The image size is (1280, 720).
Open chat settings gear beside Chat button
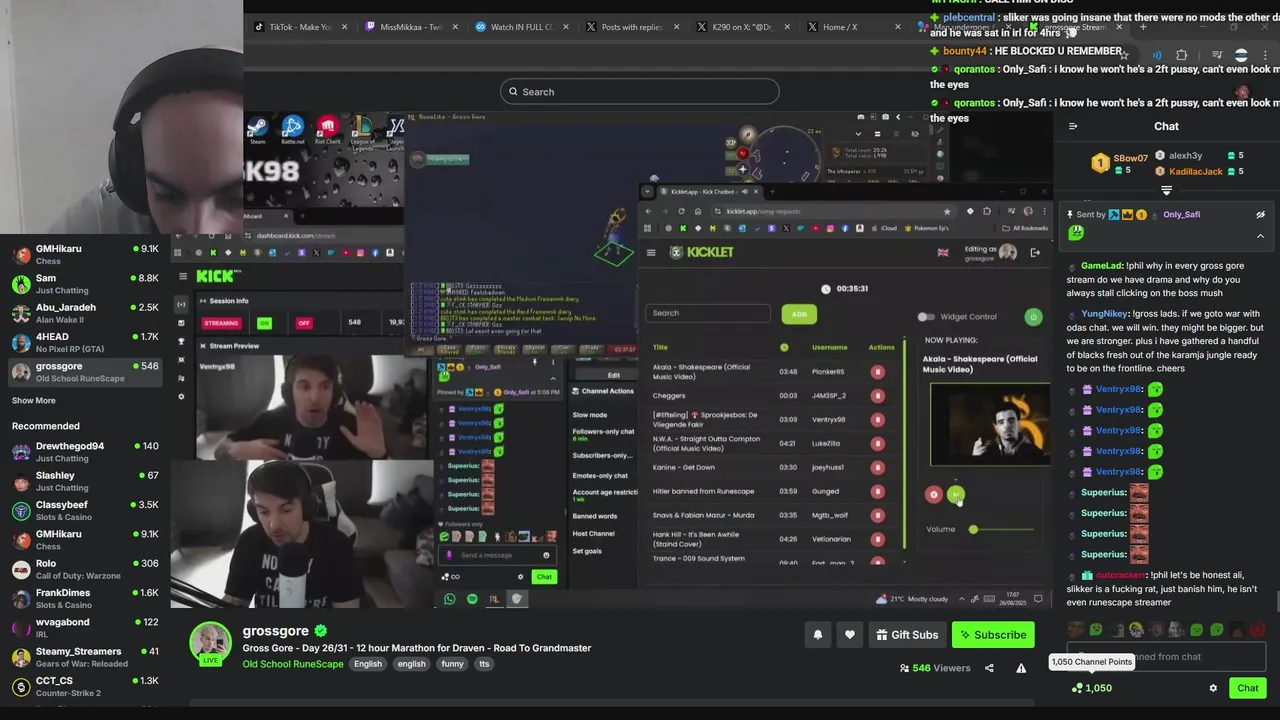[x=1213, y=688]
